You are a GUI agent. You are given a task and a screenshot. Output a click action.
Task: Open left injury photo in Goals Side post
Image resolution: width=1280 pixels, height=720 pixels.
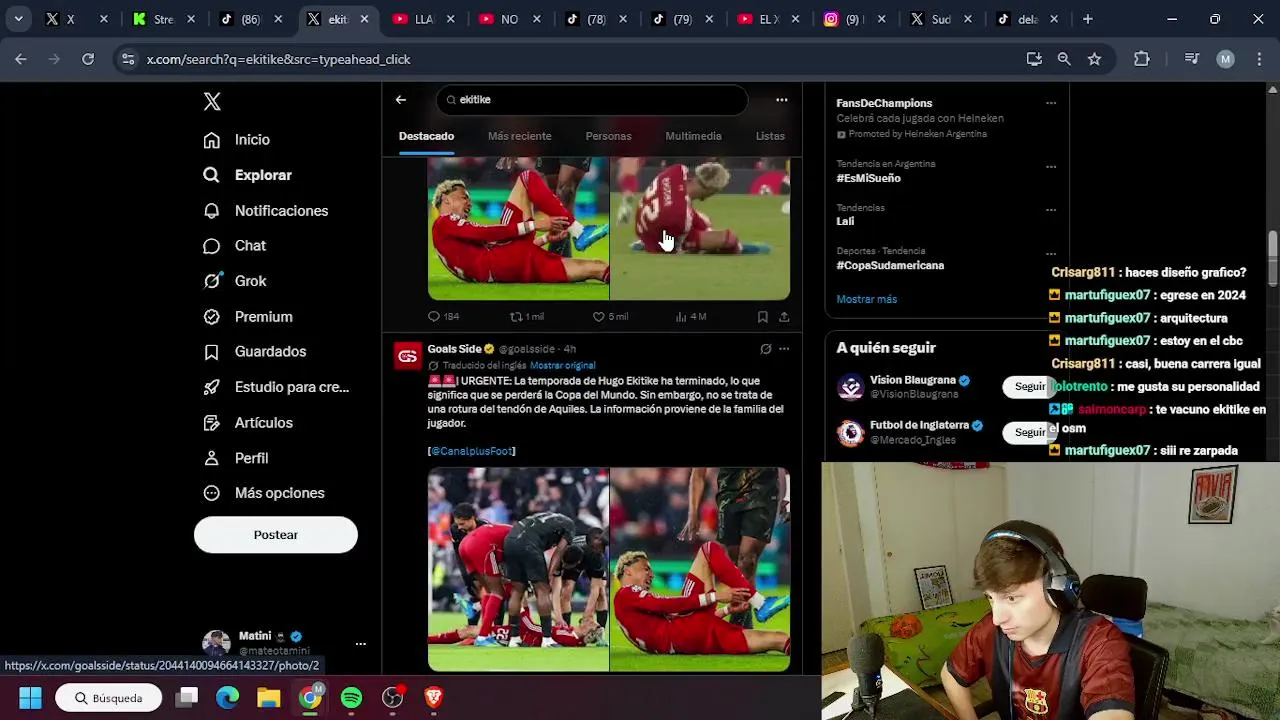518,569
